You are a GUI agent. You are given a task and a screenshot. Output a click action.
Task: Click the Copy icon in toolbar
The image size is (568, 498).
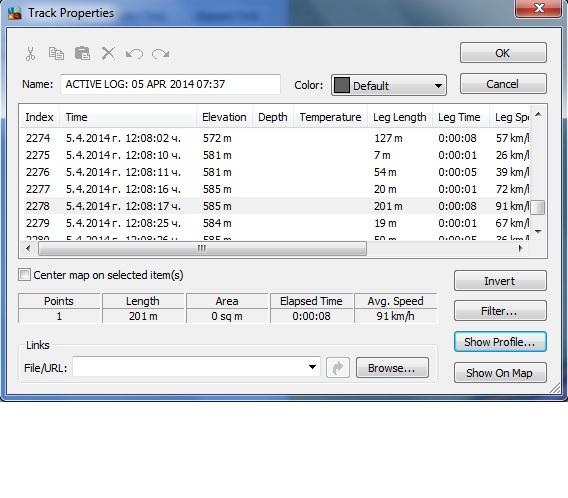click(x=57, y=54)
